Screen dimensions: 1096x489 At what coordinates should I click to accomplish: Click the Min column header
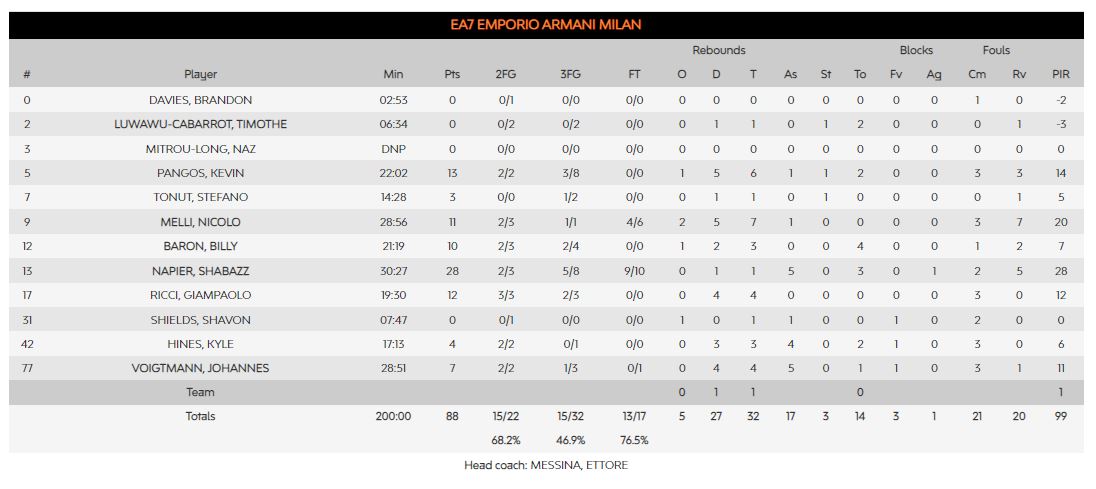(394, 75)
